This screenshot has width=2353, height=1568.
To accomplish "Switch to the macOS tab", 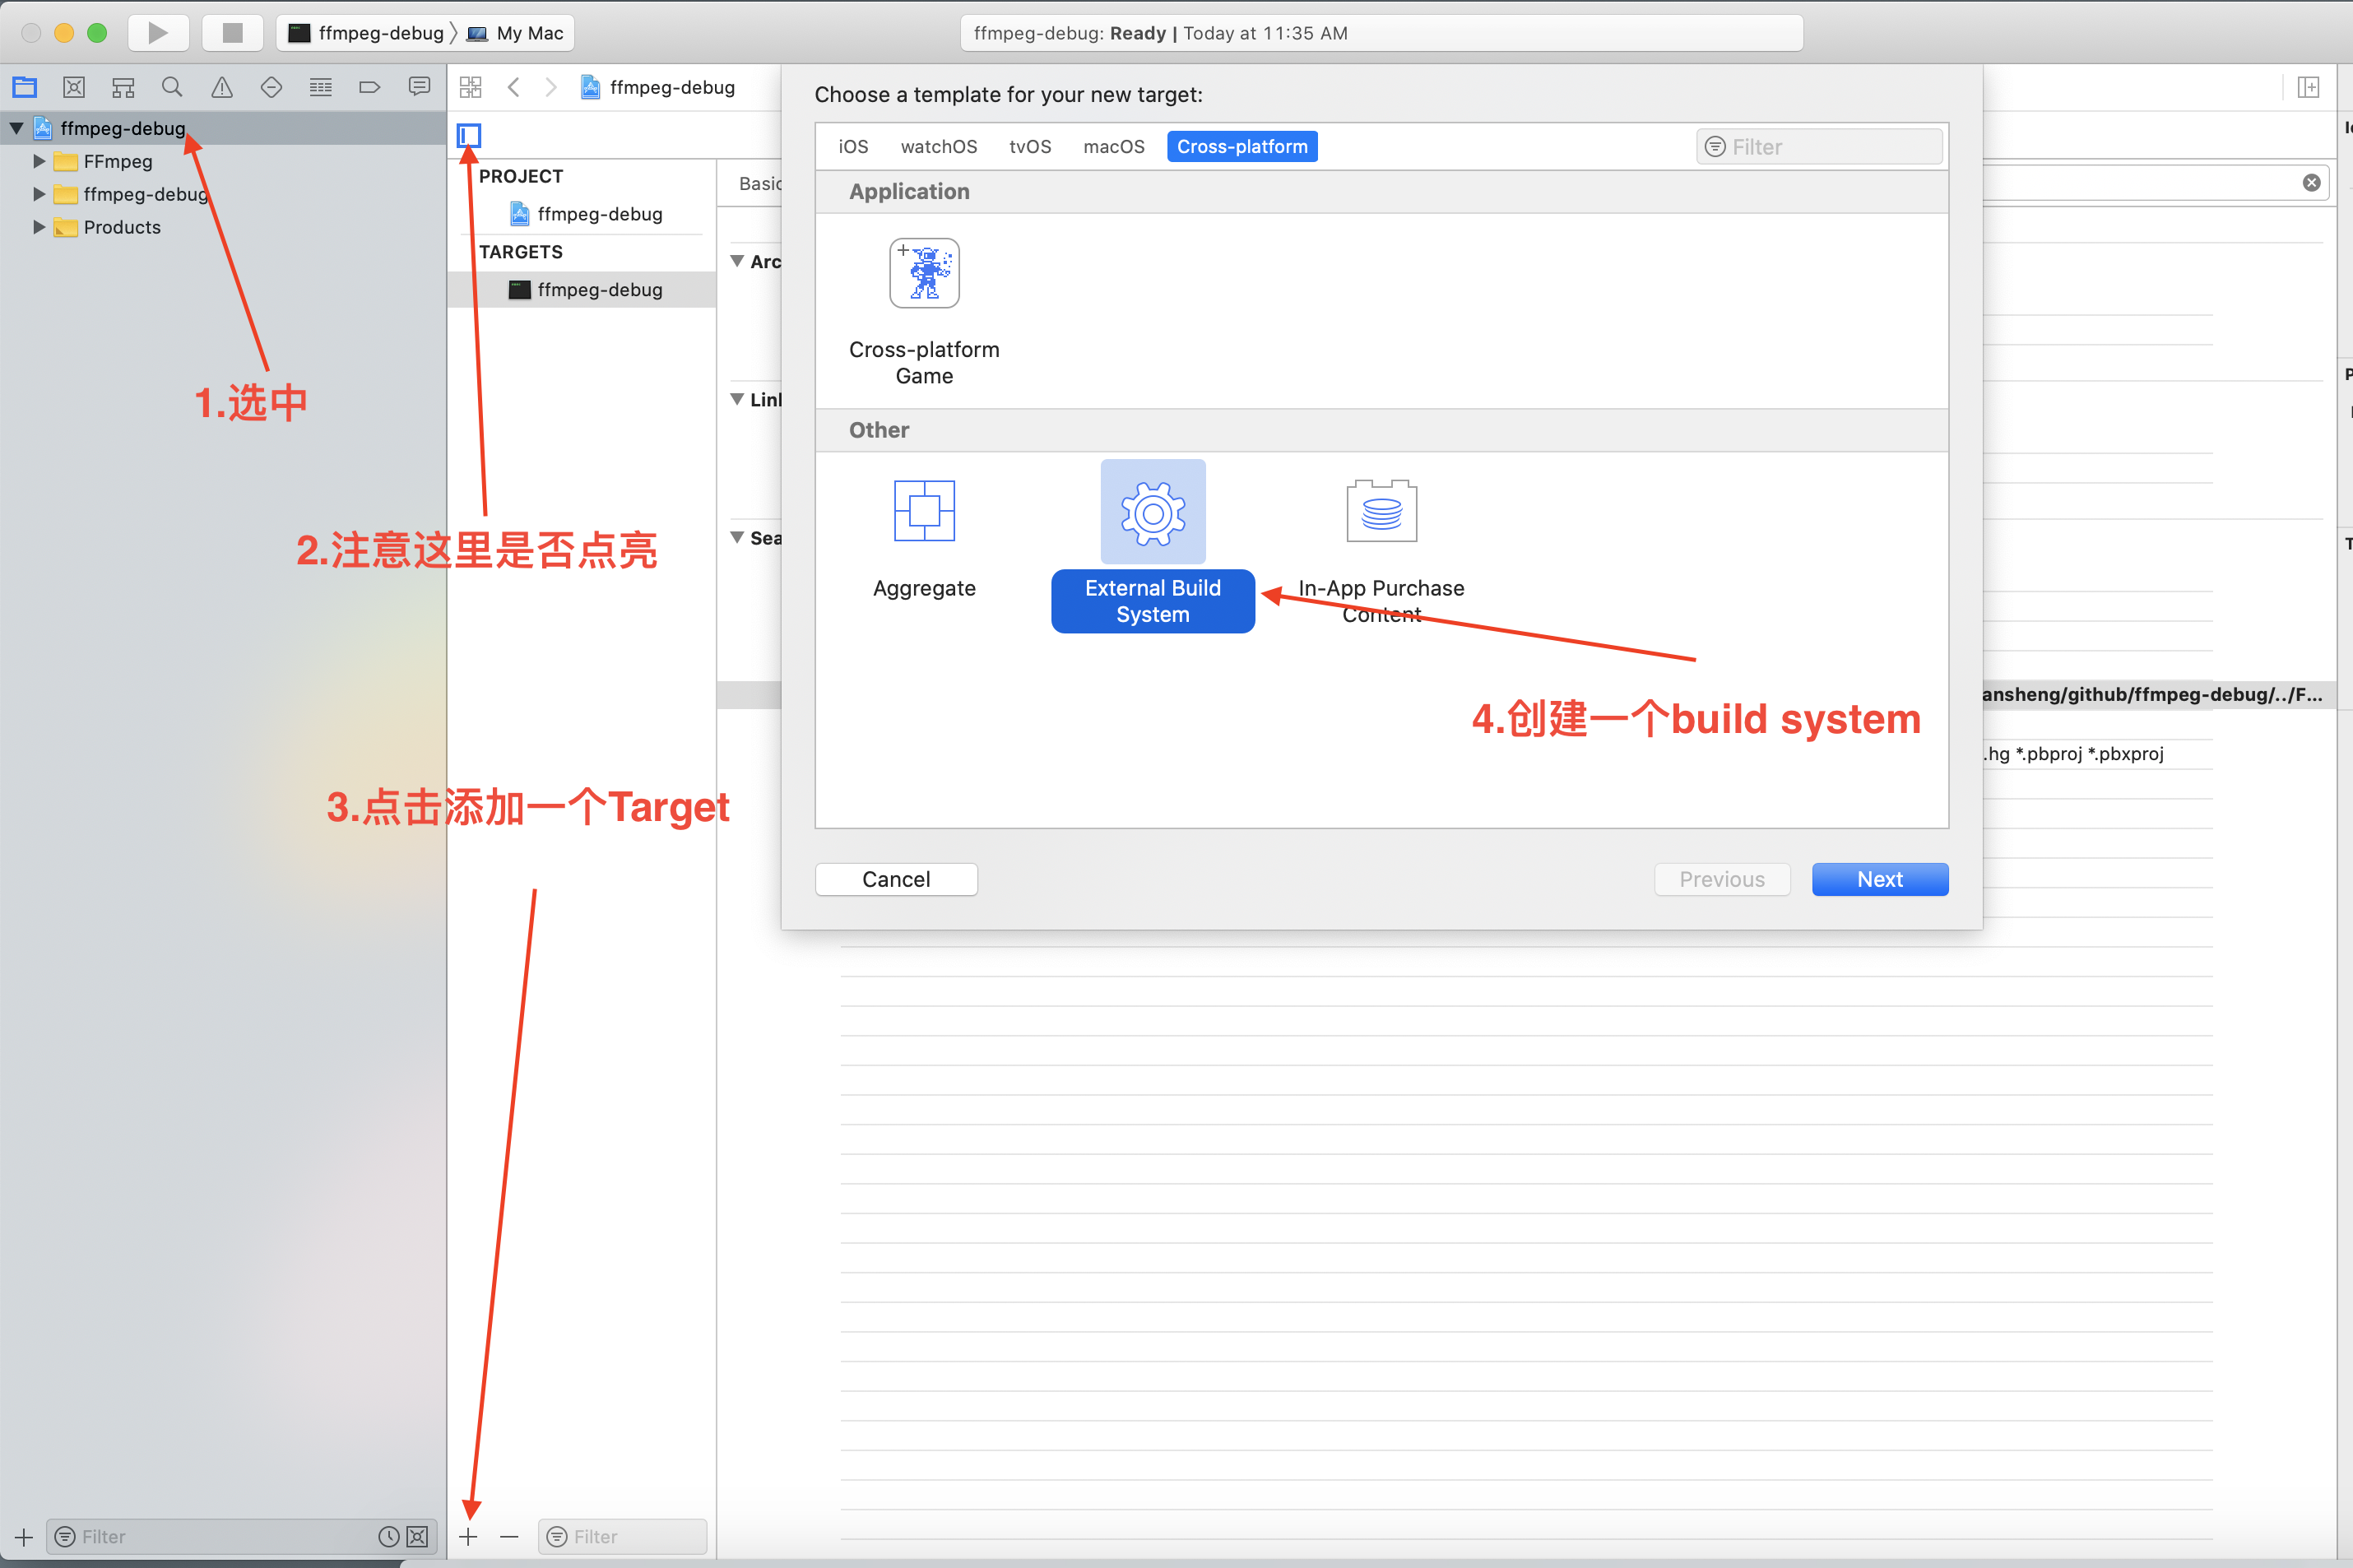I will point(1113,146).
